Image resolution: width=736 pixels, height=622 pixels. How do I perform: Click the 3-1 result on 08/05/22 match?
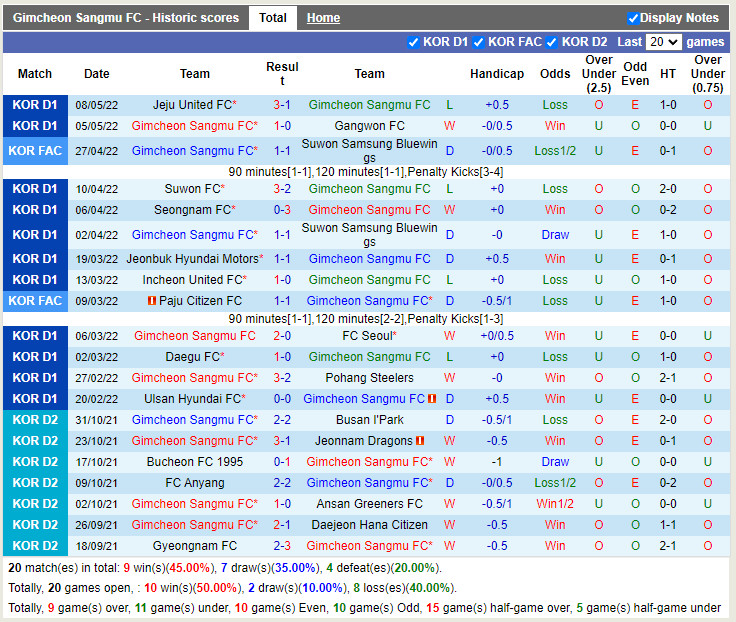[x=282, y=105]
